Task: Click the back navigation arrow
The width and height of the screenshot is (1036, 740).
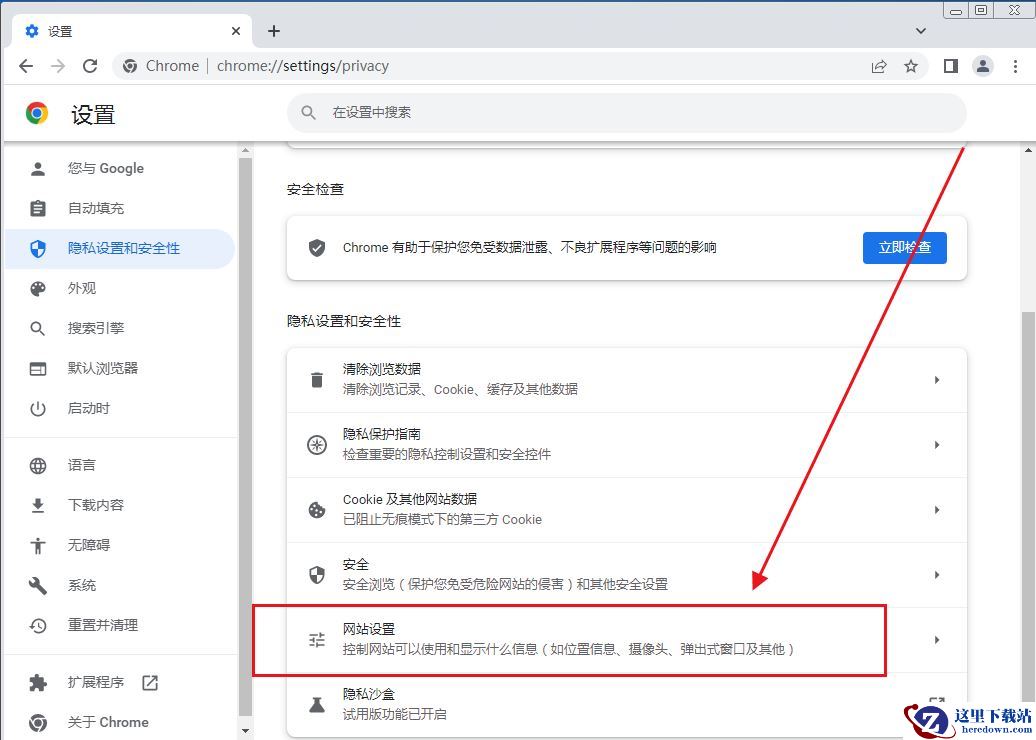Action: (x=26, y=66)
